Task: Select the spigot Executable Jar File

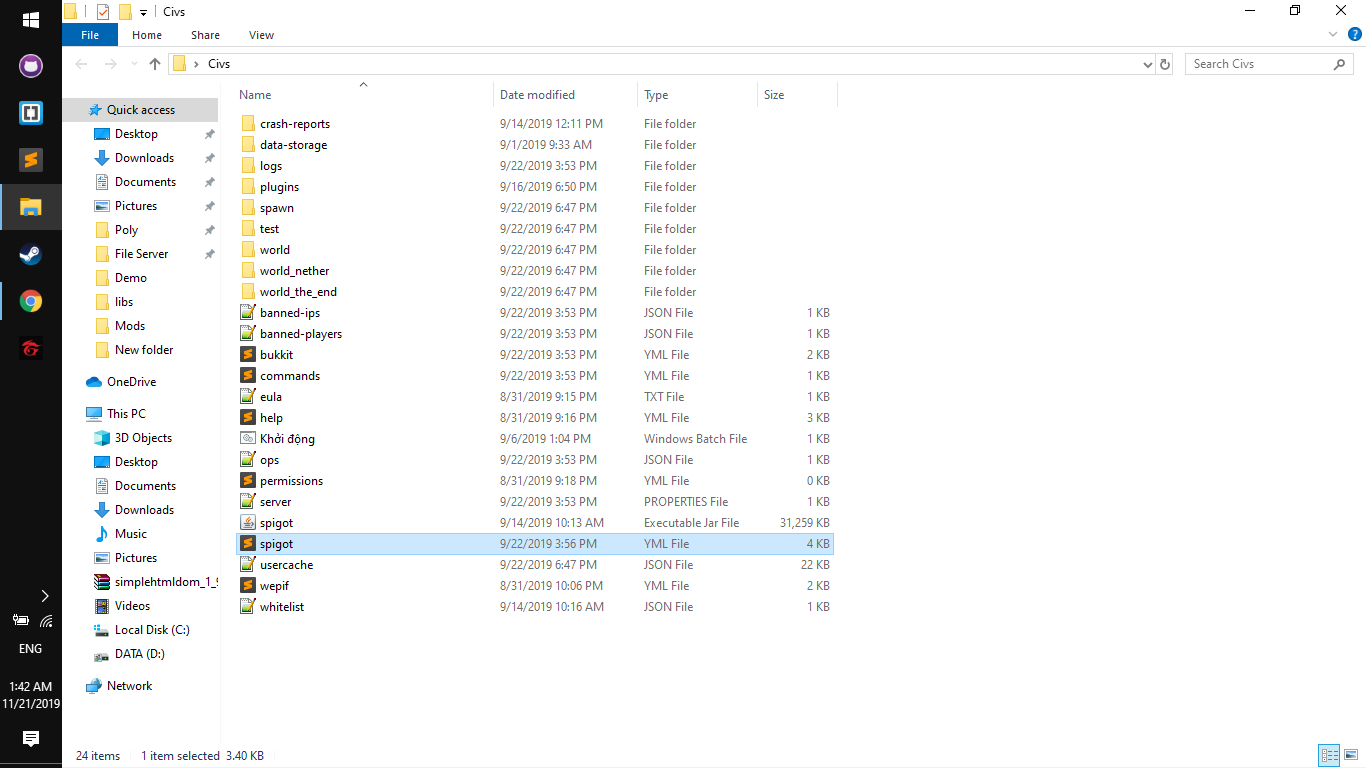Action: (536, 523)
